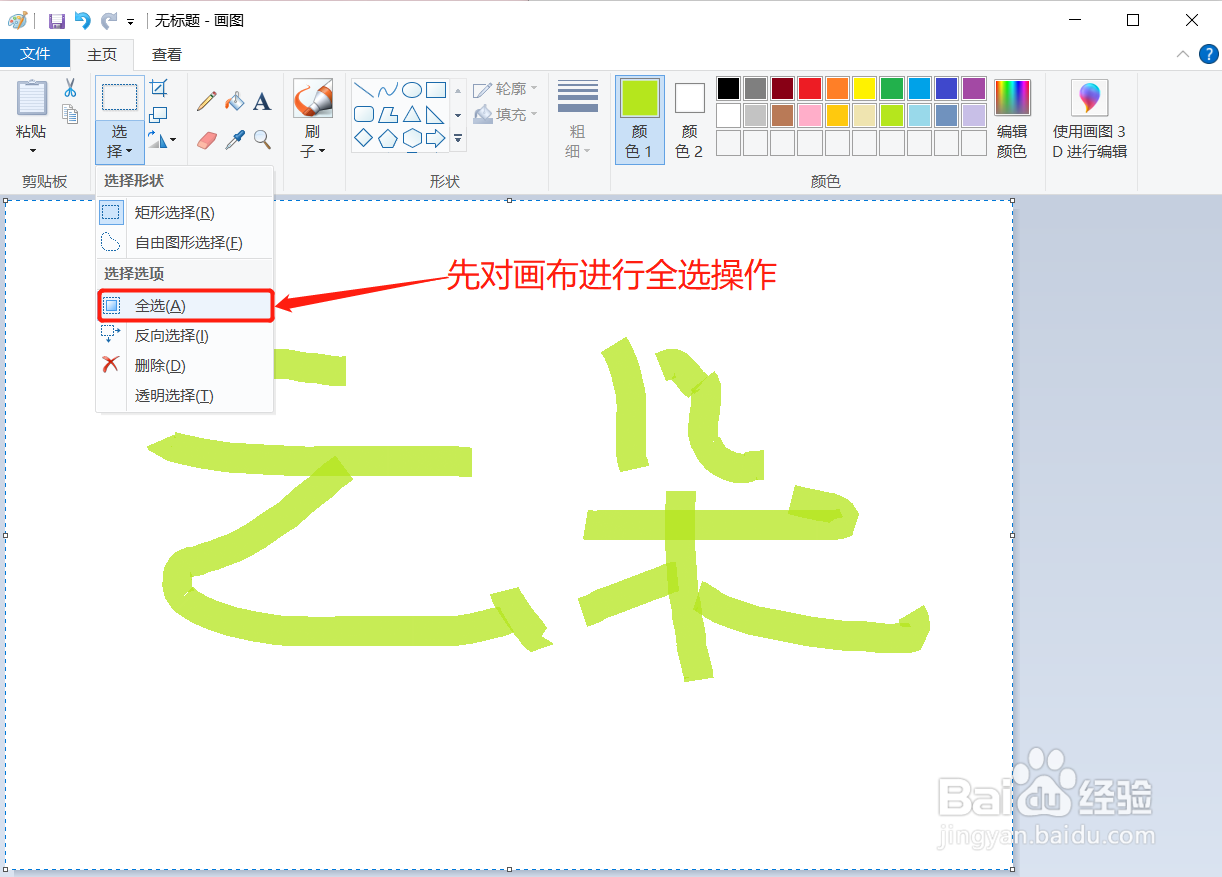Open the 轮廓 (Outline) dropdown
1222x877 pixels.
(x=505, y=88)
